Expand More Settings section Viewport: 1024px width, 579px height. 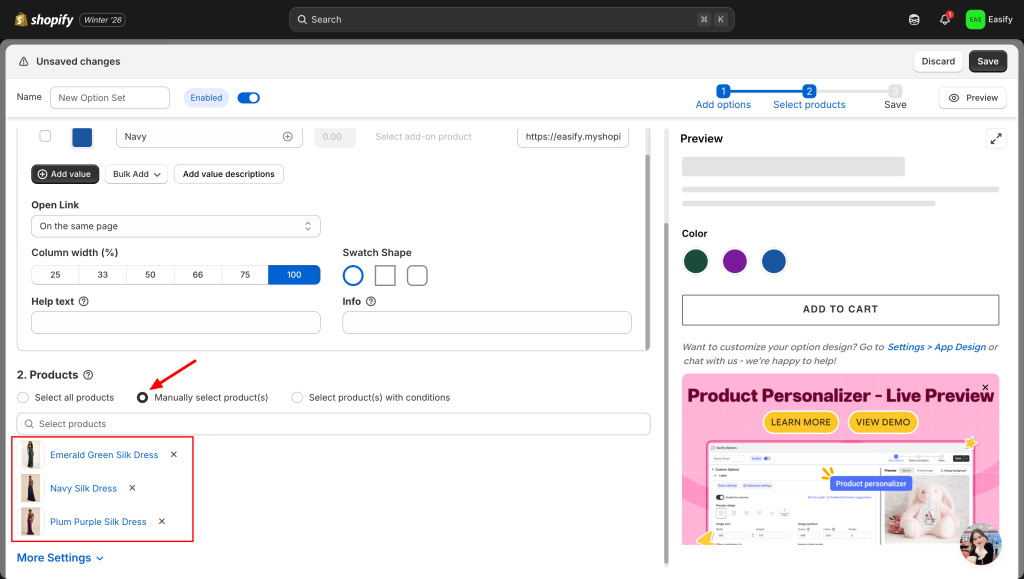tap(60, 558)
